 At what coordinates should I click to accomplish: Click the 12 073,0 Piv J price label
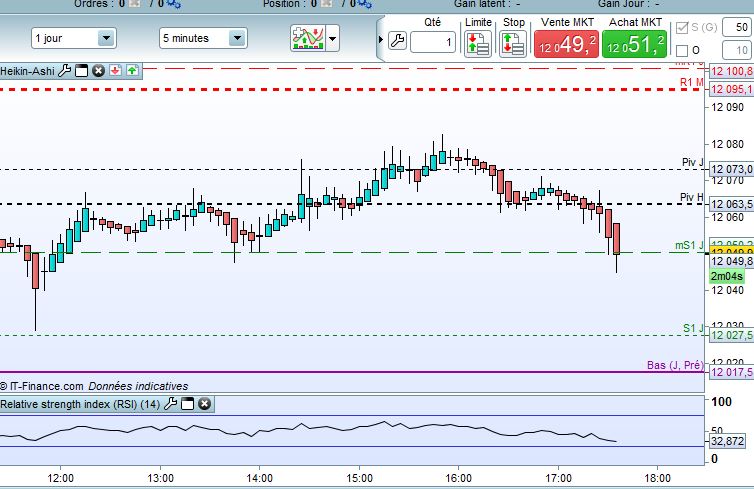[731, 169]
